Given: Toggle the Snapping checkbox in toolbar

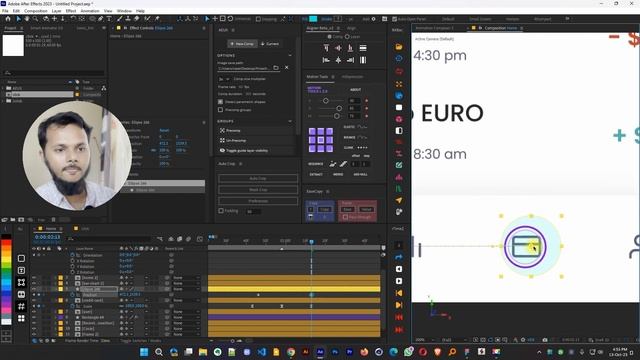Looking at the screenshot, I should pos(258,19).
